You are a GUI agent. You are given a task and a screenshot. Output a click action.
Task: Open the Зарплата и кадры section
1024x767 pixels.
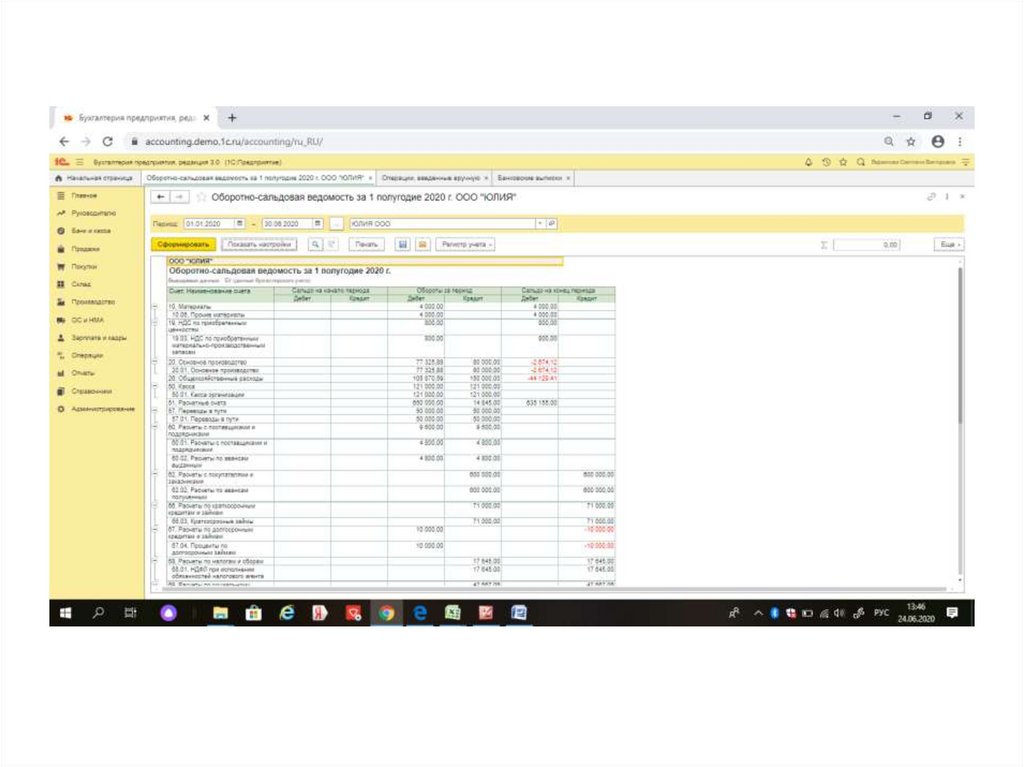click(x=99, y=338)
